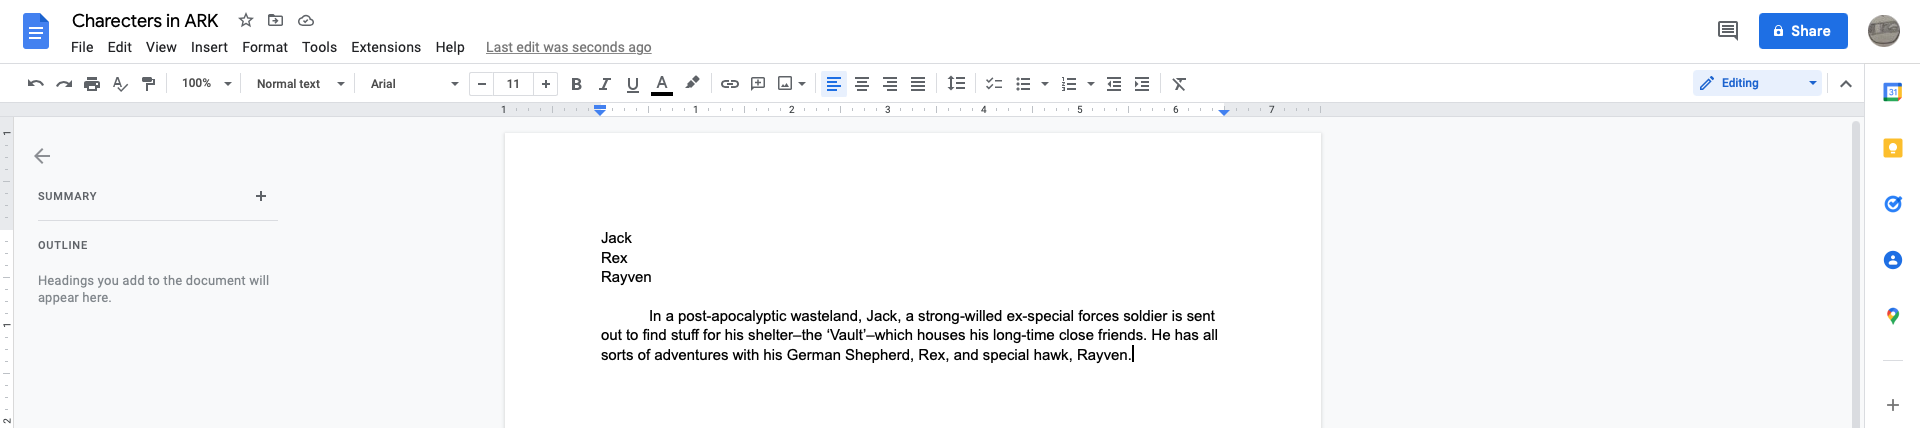Add a comment from the toolbar

pos(758,84)
